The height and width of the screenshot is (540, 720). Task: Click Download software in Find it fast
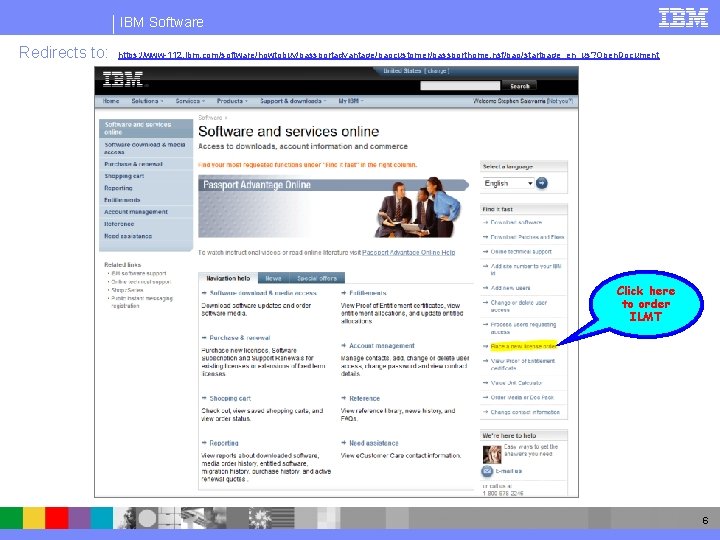tap(516, 222)
